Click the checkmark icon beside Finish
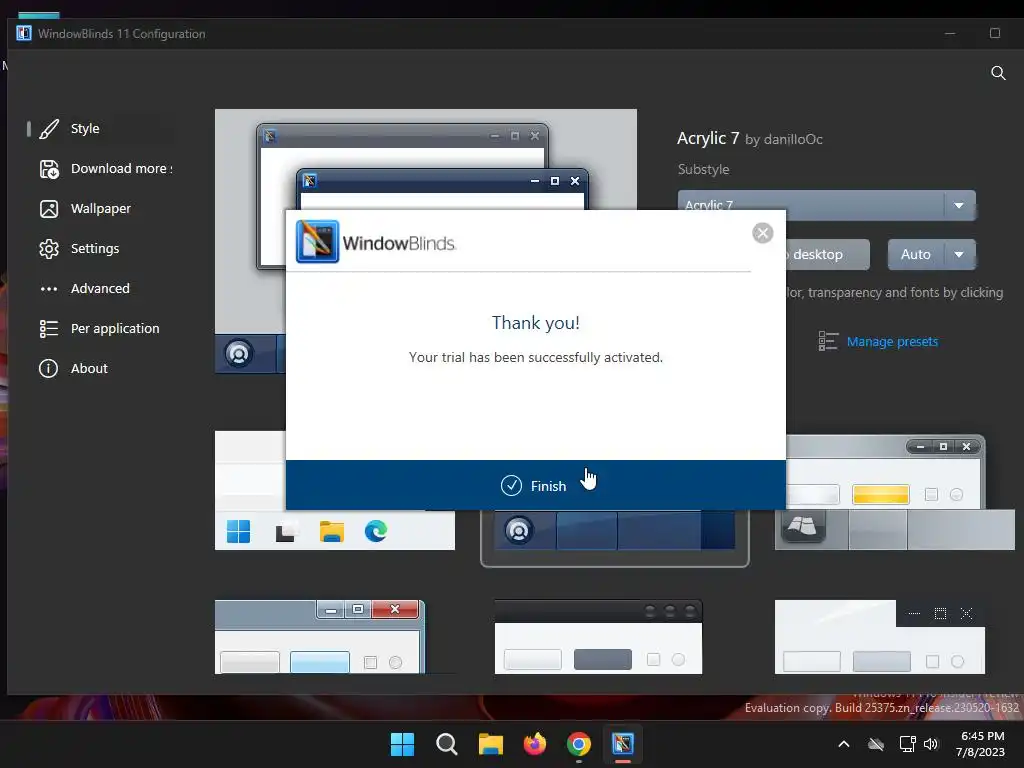This screenshot has width=1024, height=768. [511, 485]
